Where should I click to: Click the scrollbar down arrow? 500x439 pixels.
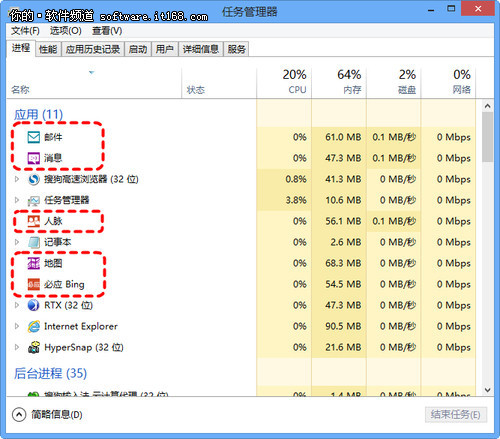[x=488, y=390]
